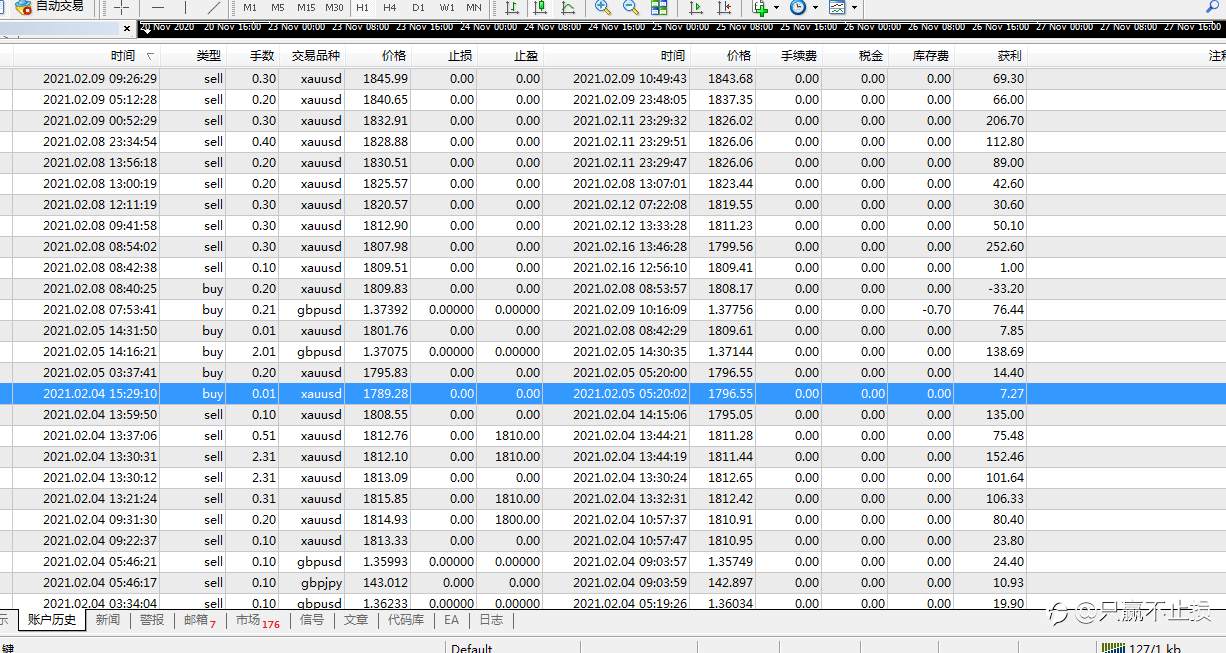This screenshot has width=1226, height=653.
Task: Sort by the 止盈 column header
Action: tap(526, 56)
